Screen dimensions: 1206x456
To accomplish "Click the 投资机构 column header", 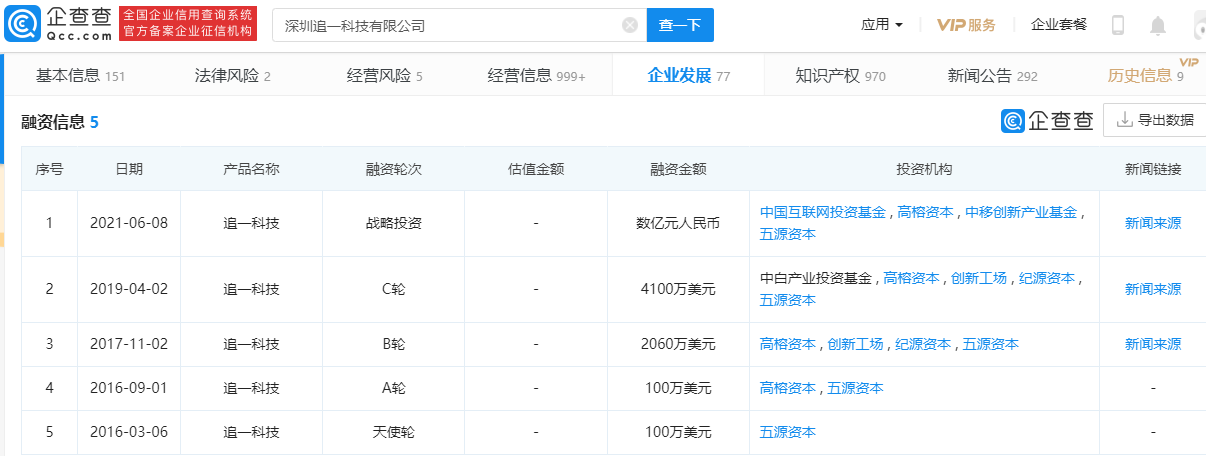I will [x=925, y=169].
